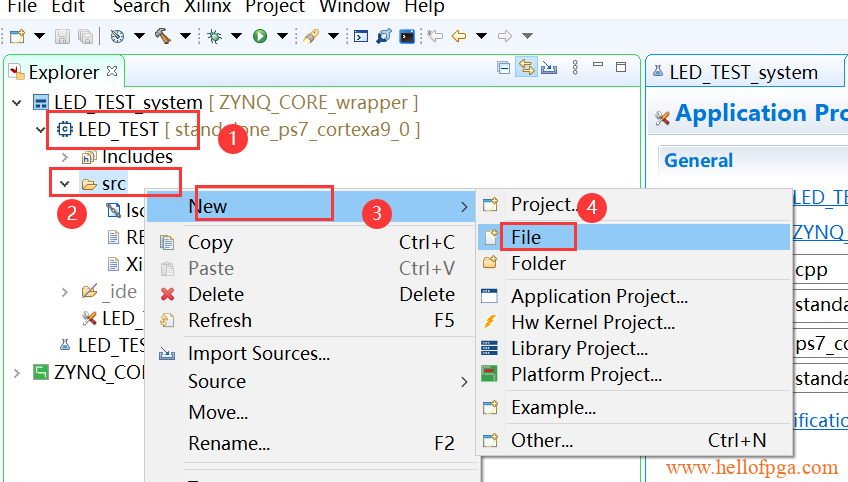Click the Library Project icon

489,348
